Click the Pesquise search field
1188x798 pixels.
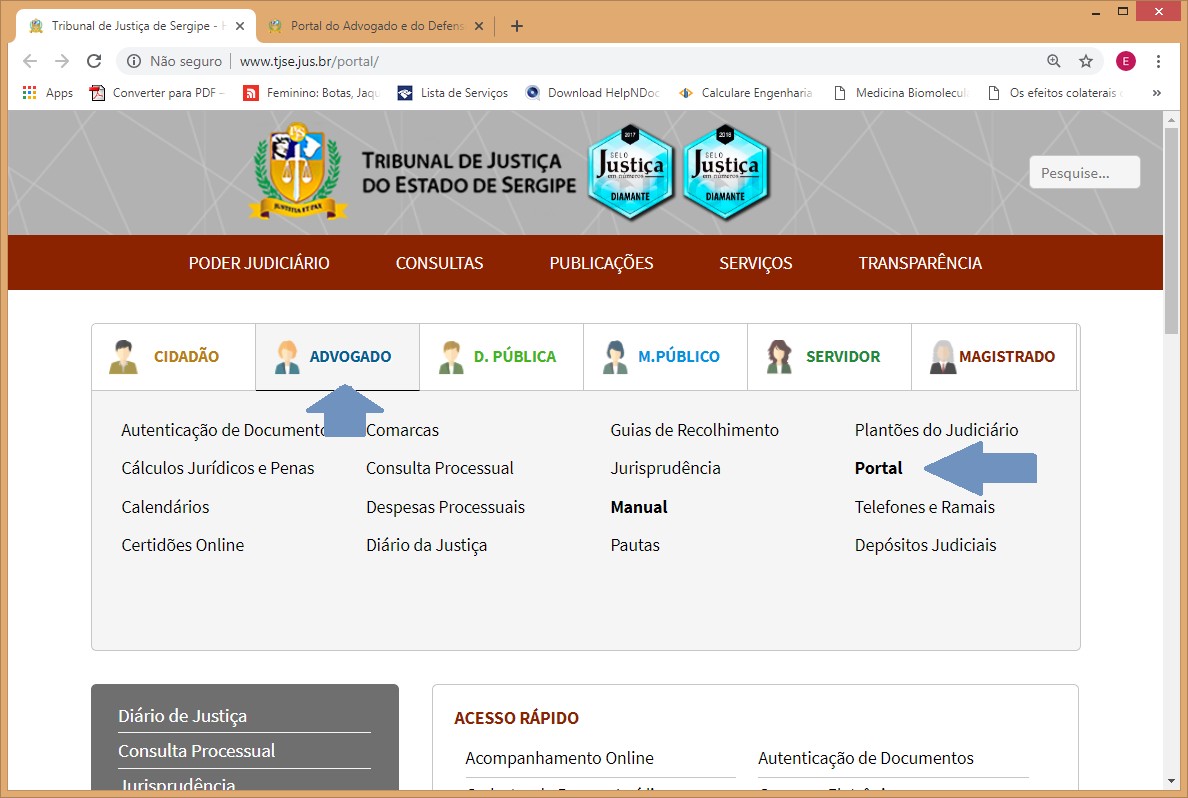[x=1084, y=173]
